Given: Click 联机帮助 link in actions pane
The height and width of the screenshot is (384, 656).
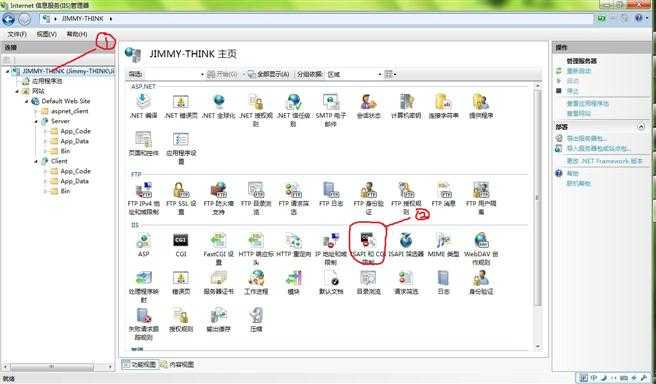Looking at the screenshot, I should click(578, 183).
